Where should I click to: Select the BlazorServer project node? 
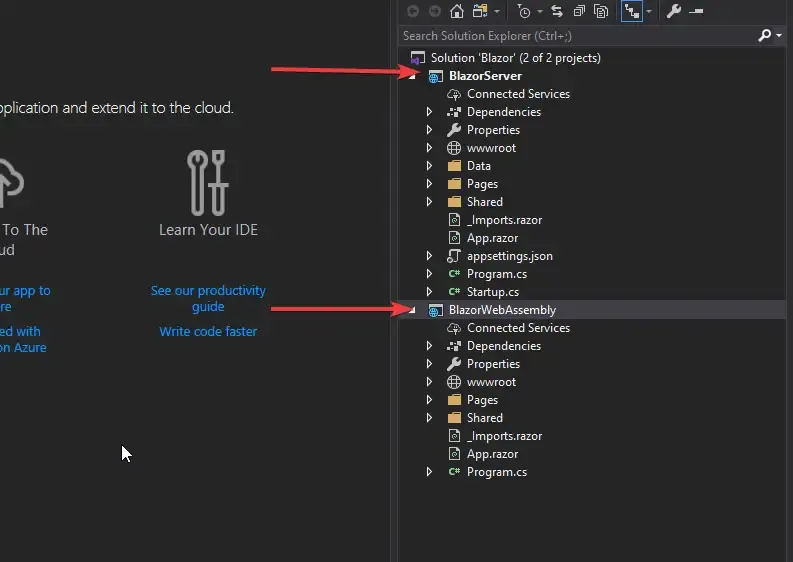pos(485,76)
